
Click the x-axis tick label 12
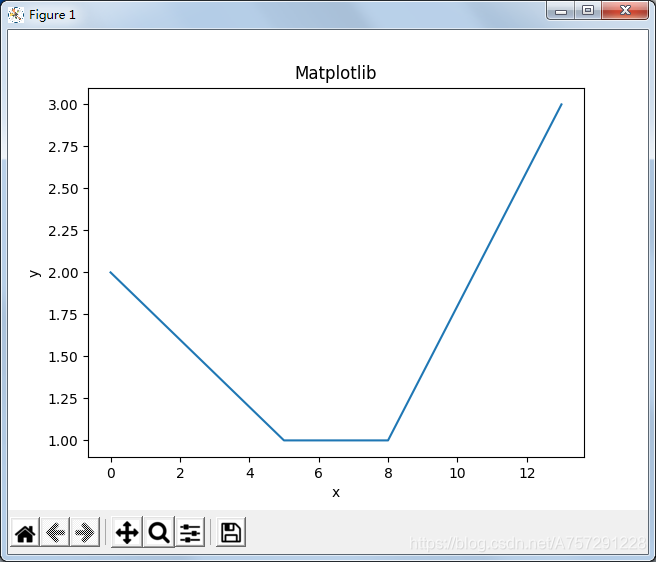pos(527,473)
